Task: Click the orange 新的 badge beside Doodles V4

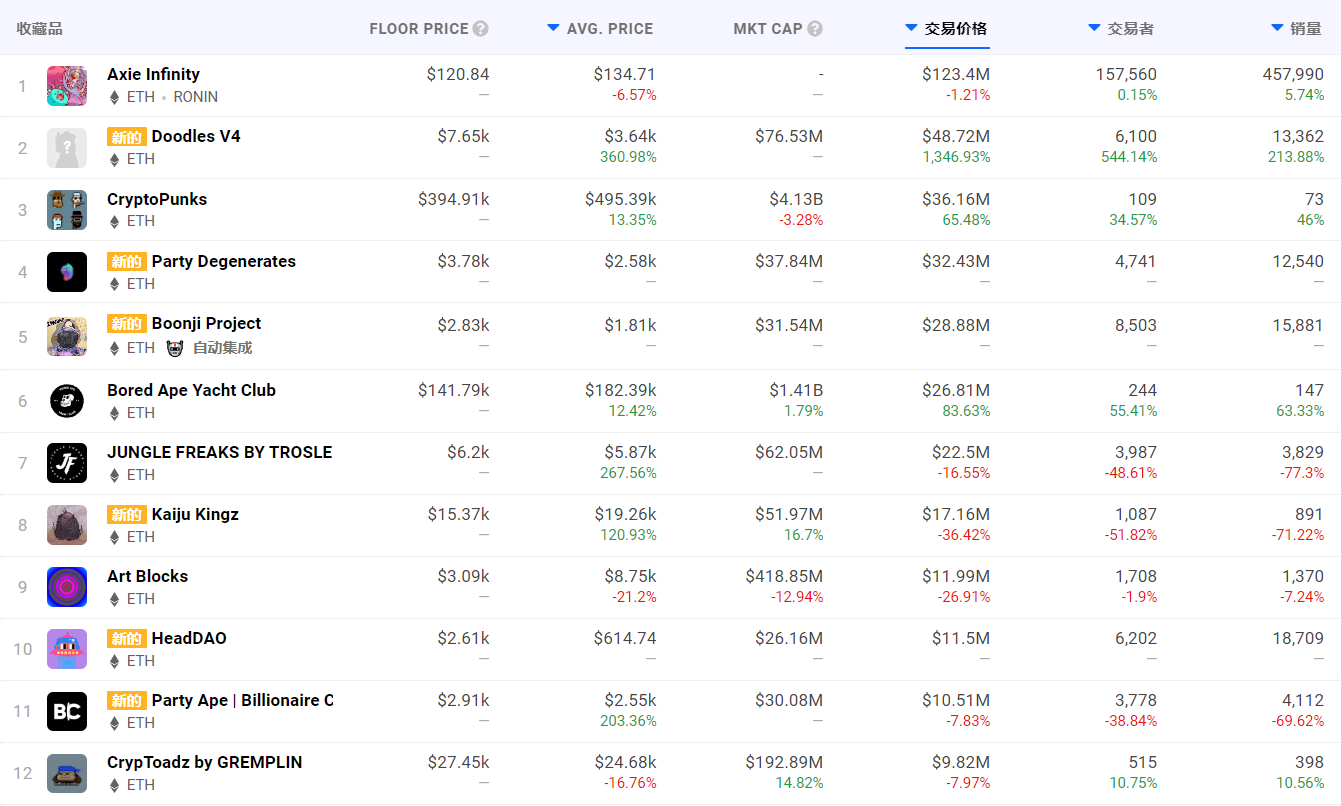Action: tap(127, 137)
